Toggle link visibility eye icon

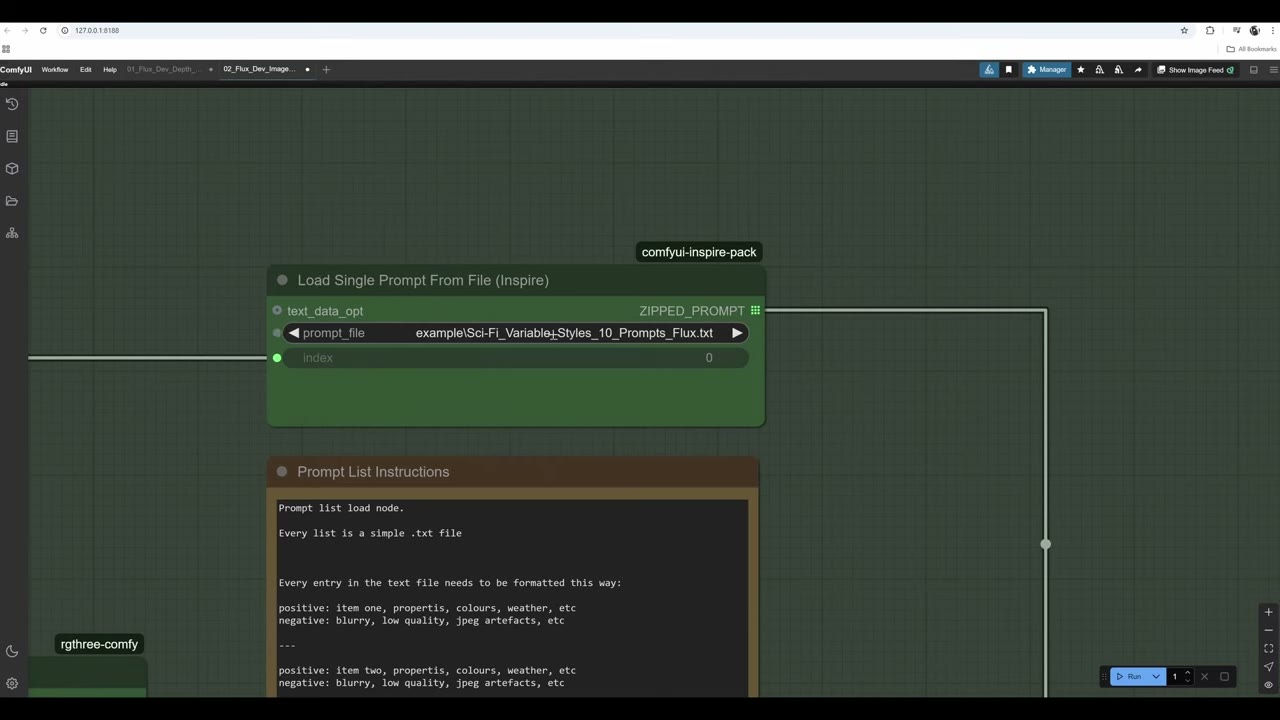coord(1268,685)
